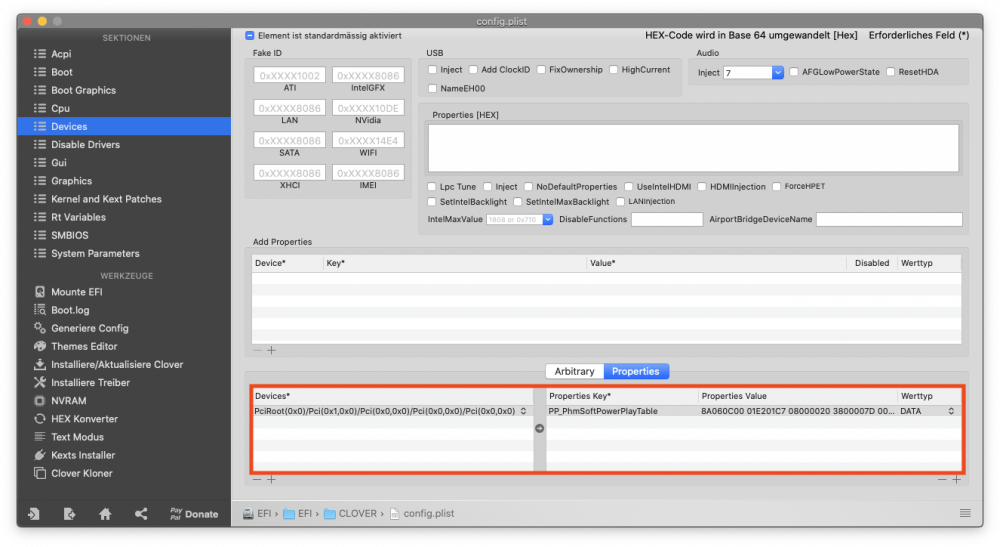
Task: Click the AirportBridgeDeviceName field
Action: click(889, 219)
